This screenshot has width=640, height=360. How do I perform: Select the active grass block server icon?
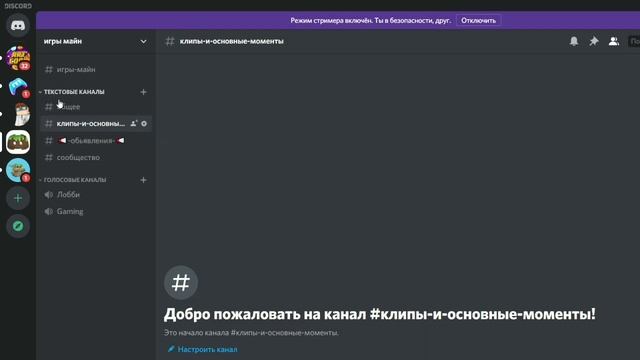[x=18, y=142]
